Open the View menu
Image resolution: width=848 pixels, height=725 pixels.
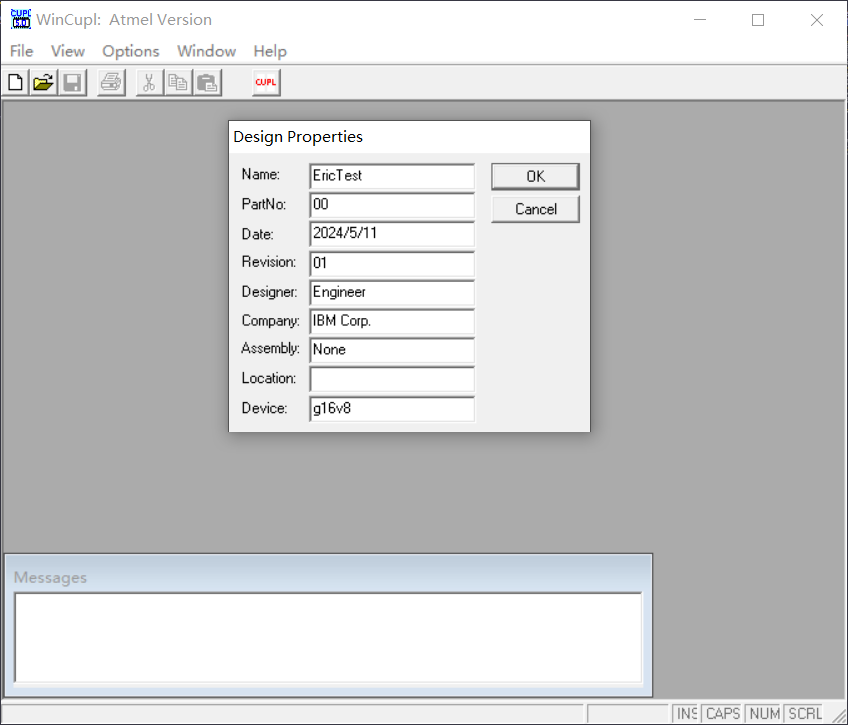68,51
